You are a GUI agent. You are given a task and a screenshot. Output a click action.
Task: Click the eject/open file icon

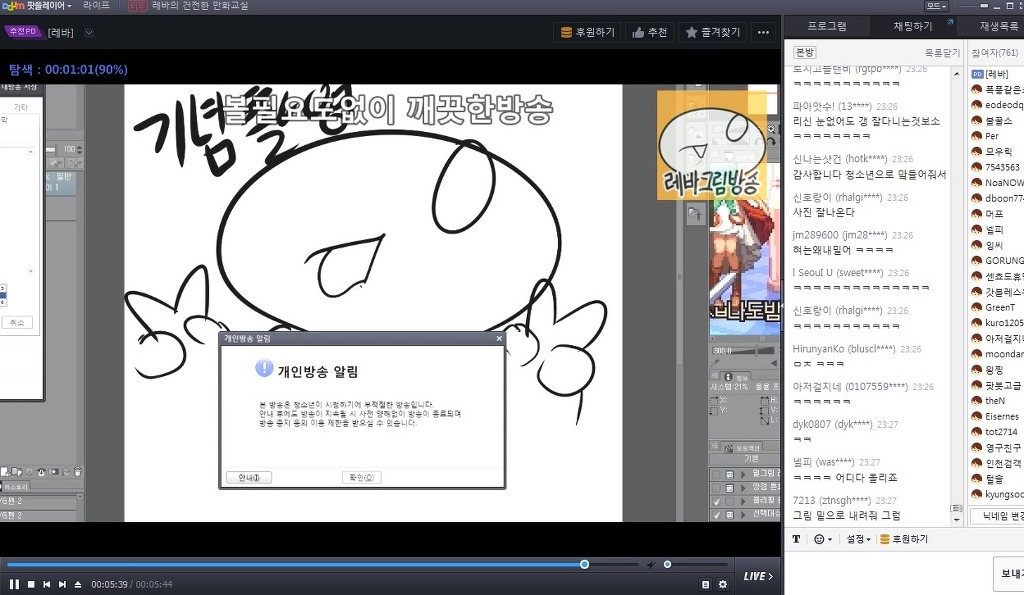78,584
